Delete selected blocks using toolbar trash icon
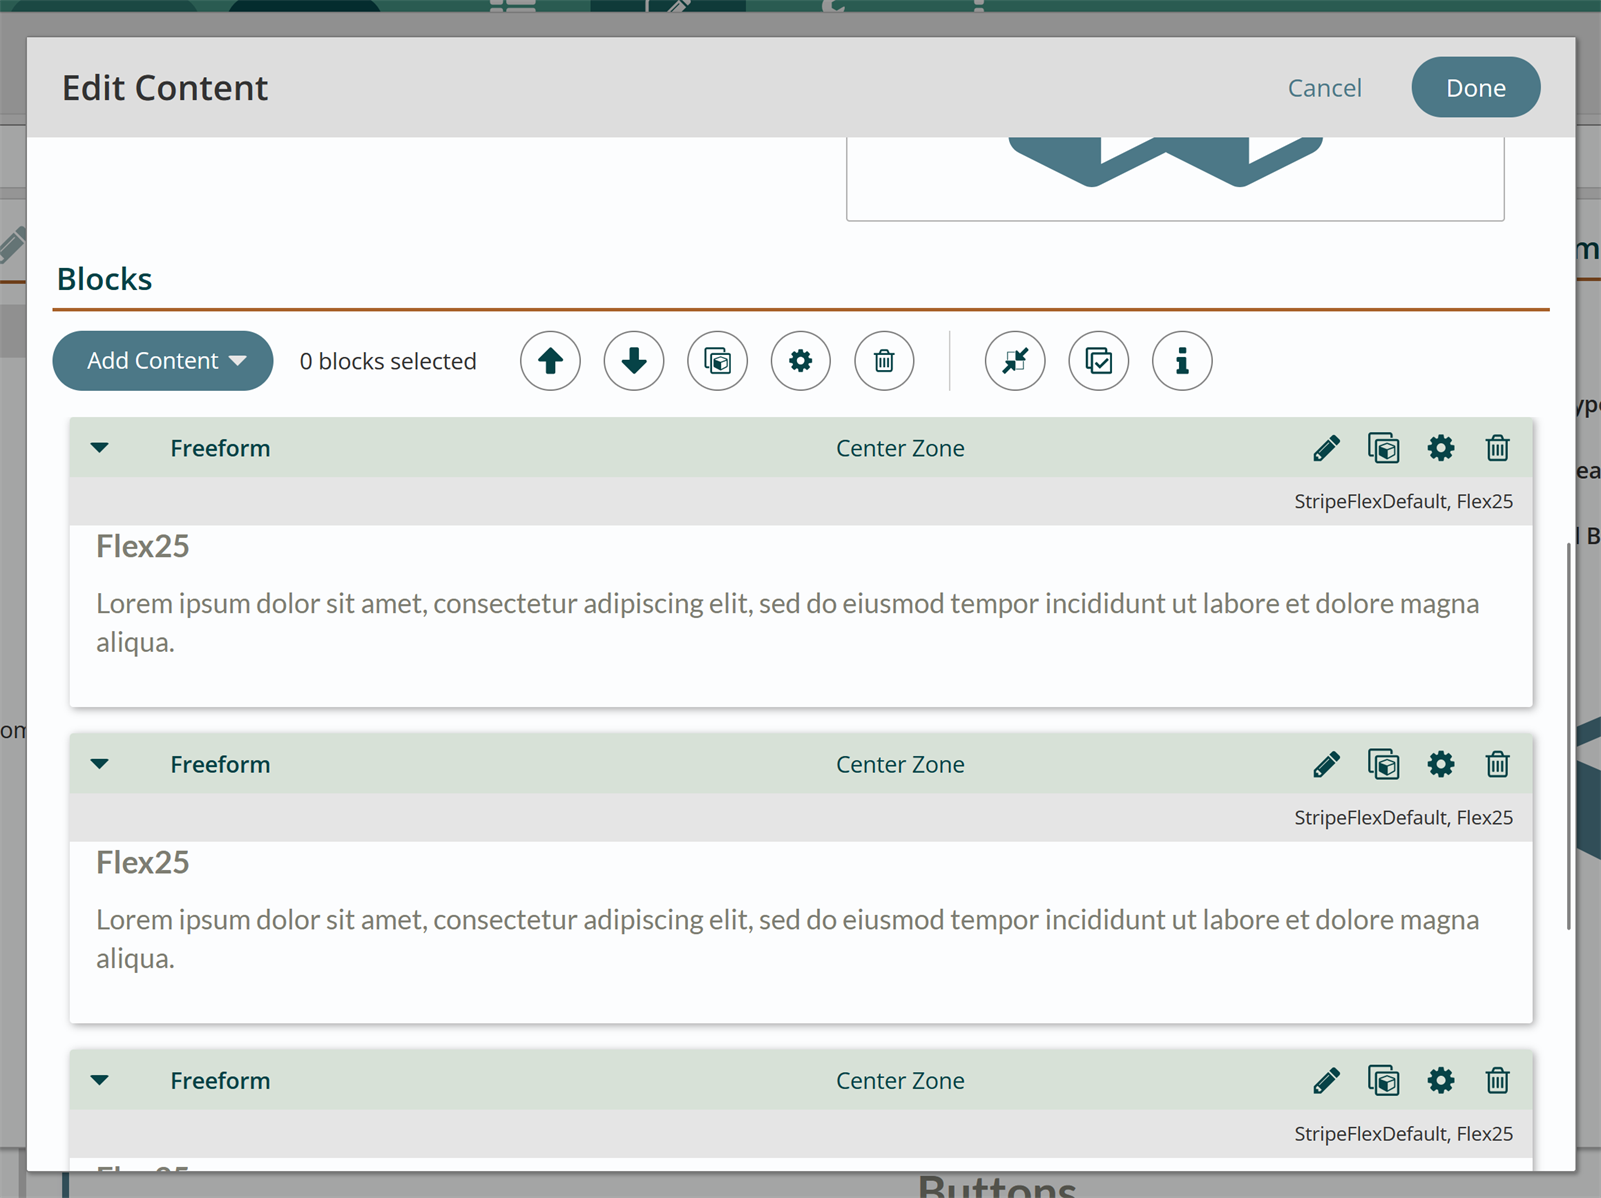This screenshot has width=1601, height=1198. [884, 361]
